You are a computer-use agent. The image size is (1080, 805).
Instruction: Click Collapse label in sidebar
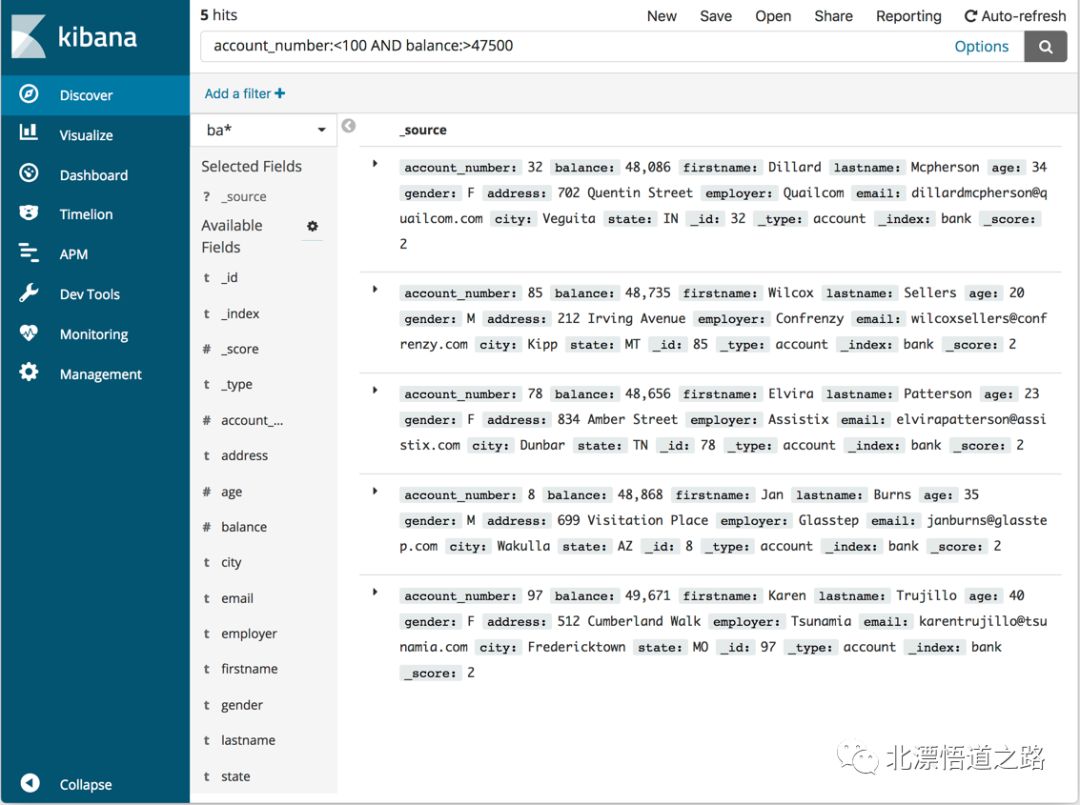coord(85,784)
